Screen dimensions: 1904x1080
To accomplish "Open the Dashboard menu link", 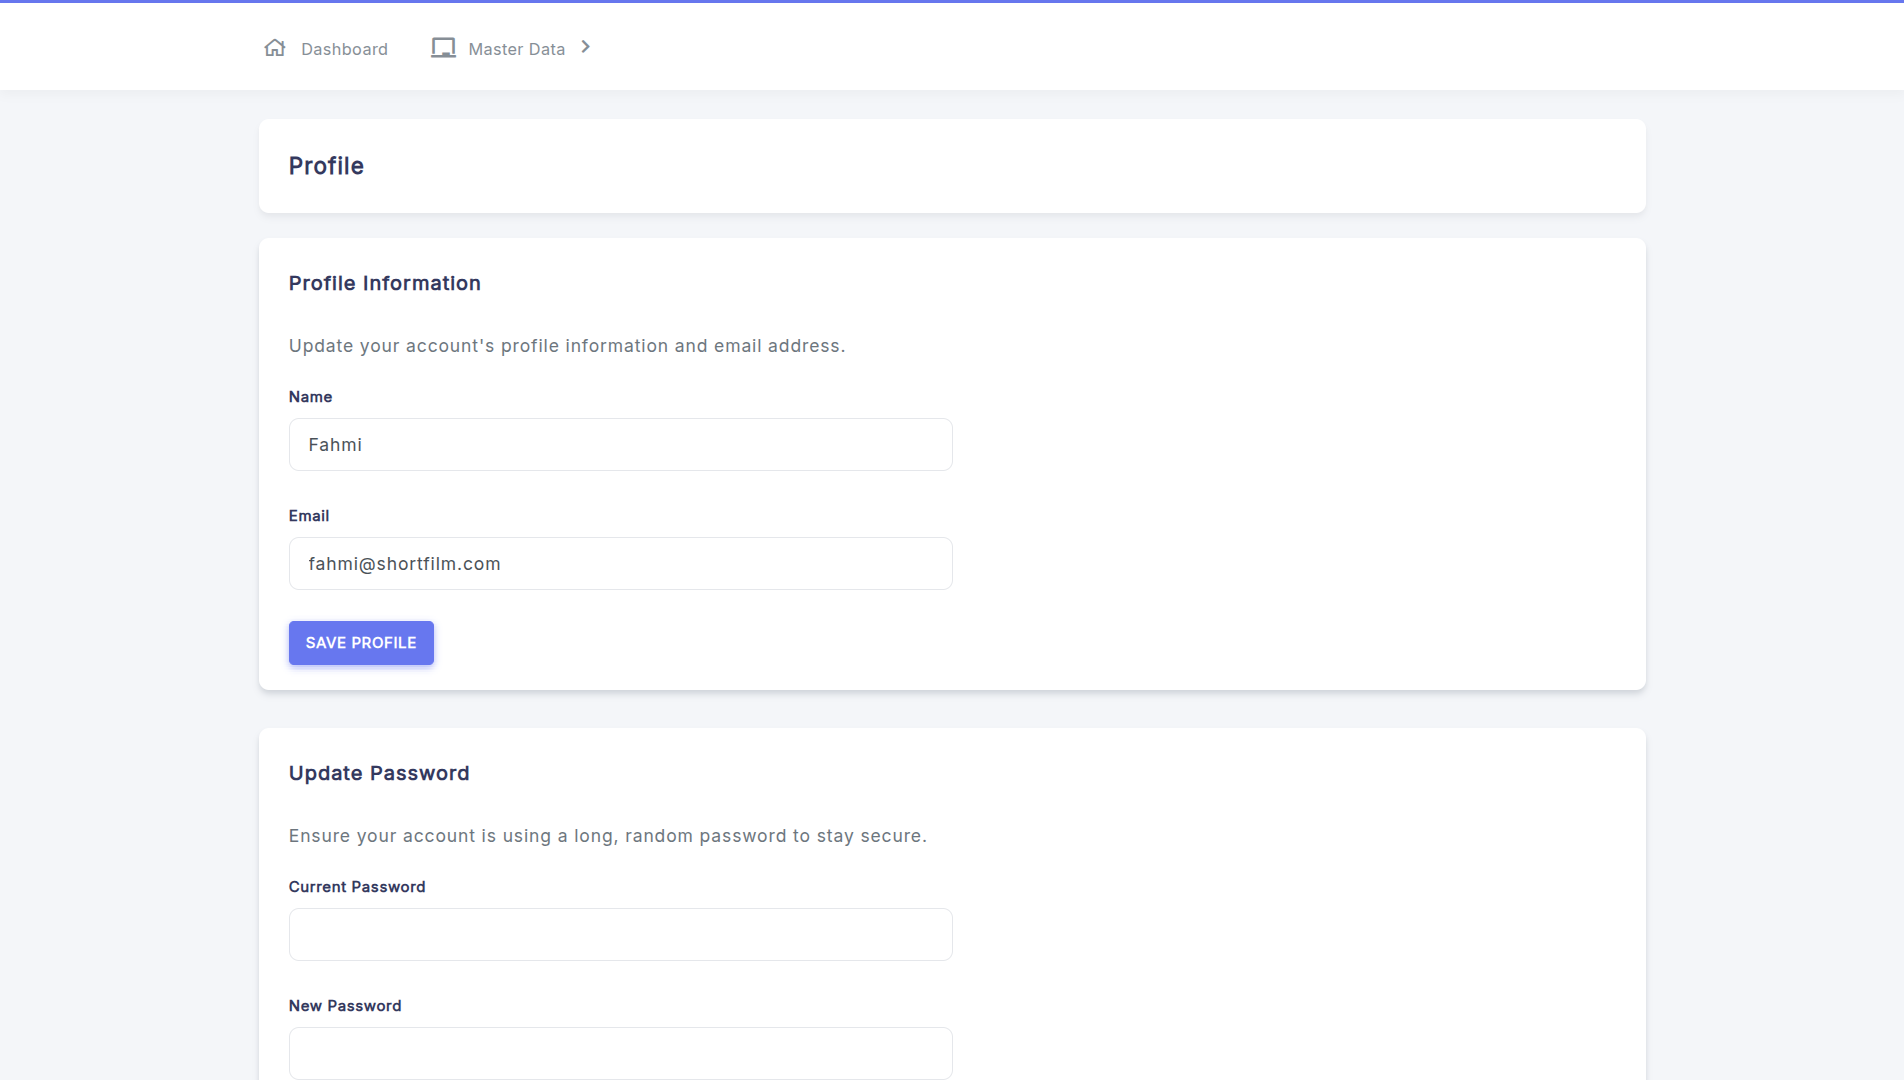I will 344,49.
